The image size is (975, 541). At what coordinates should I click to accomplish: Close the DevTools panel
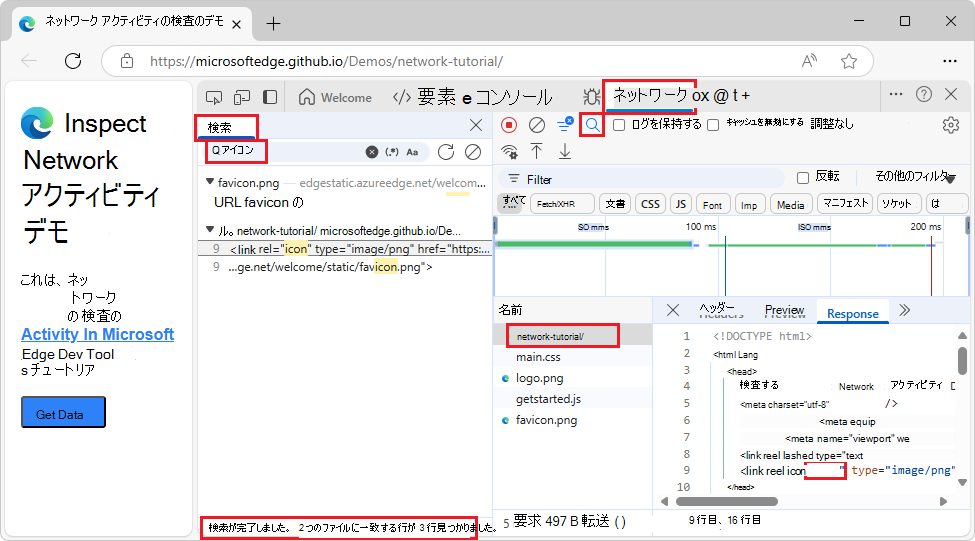[951, 95]
